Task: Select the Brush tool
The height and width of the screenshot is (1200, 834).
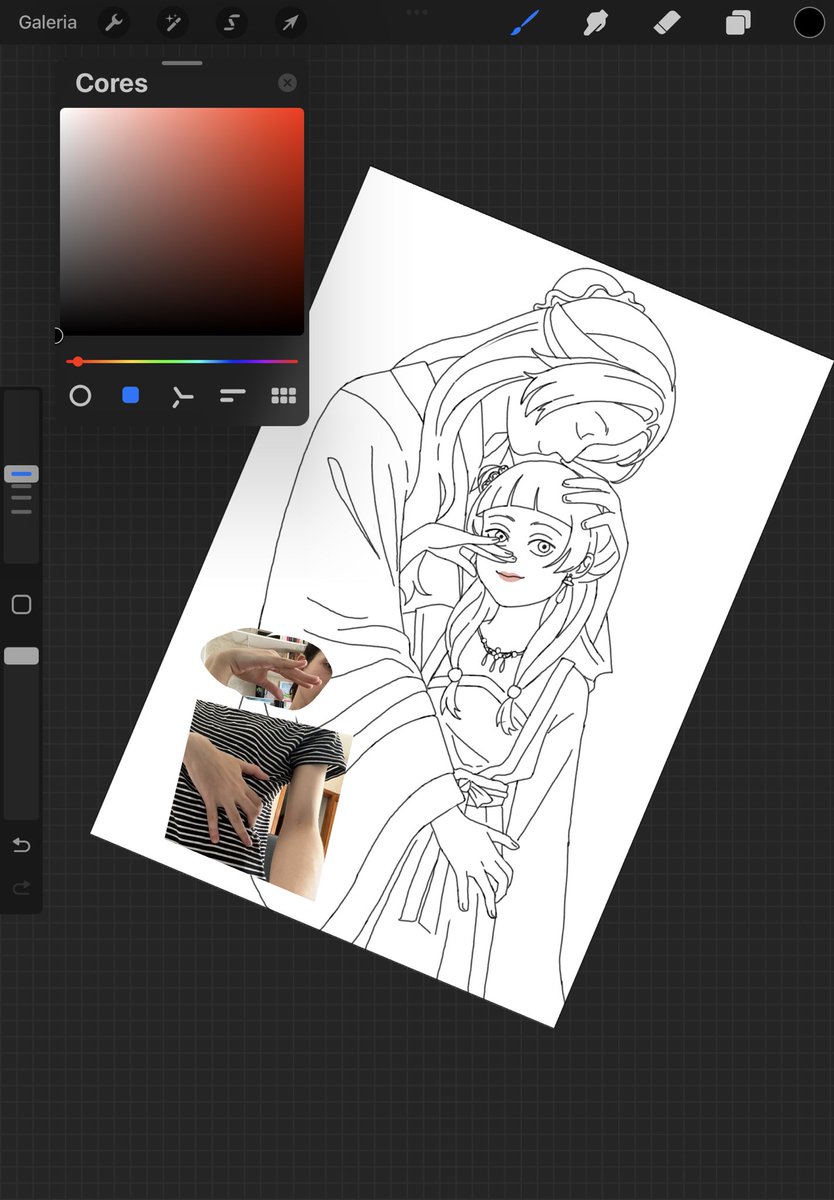Action: pyautogui.click(x=525, y=22)
